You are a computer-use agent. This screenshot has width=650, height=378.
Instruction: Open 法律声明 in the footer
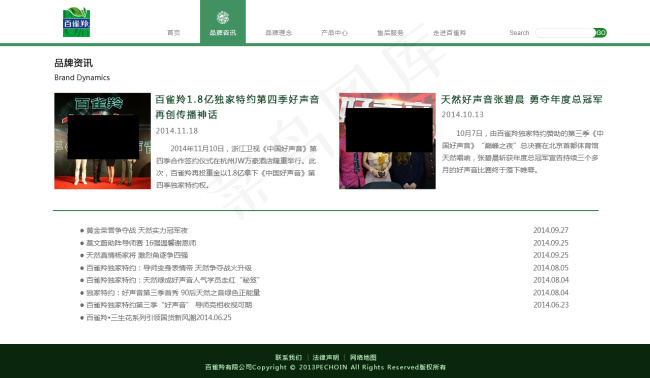tap(326, 357)
